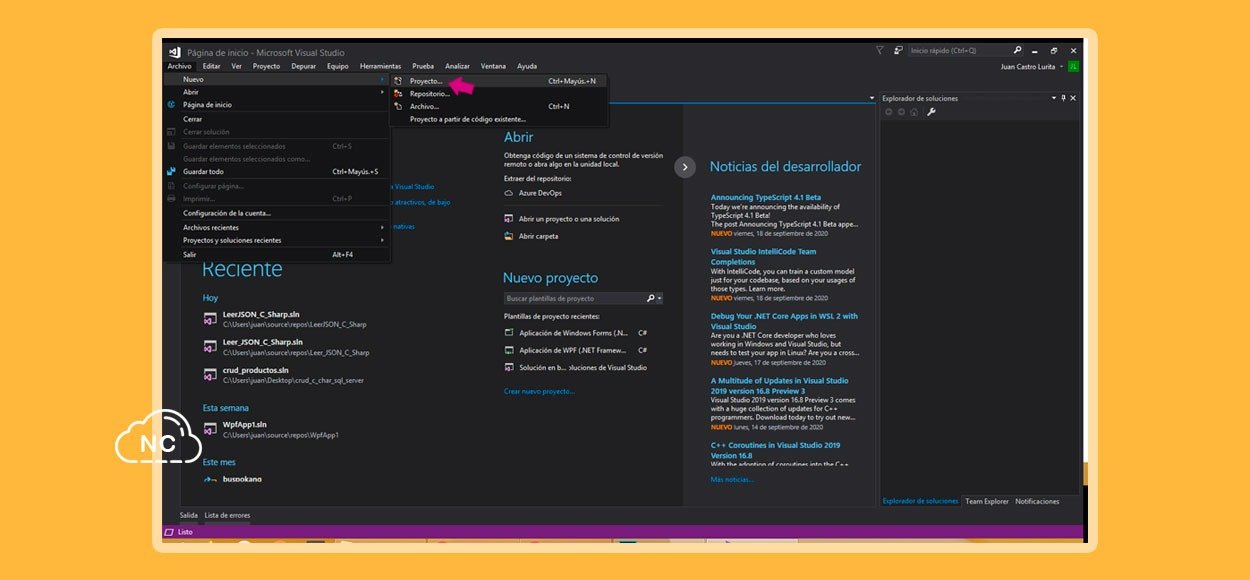Click the Azure DevOps cloud icon

[509, 193]
